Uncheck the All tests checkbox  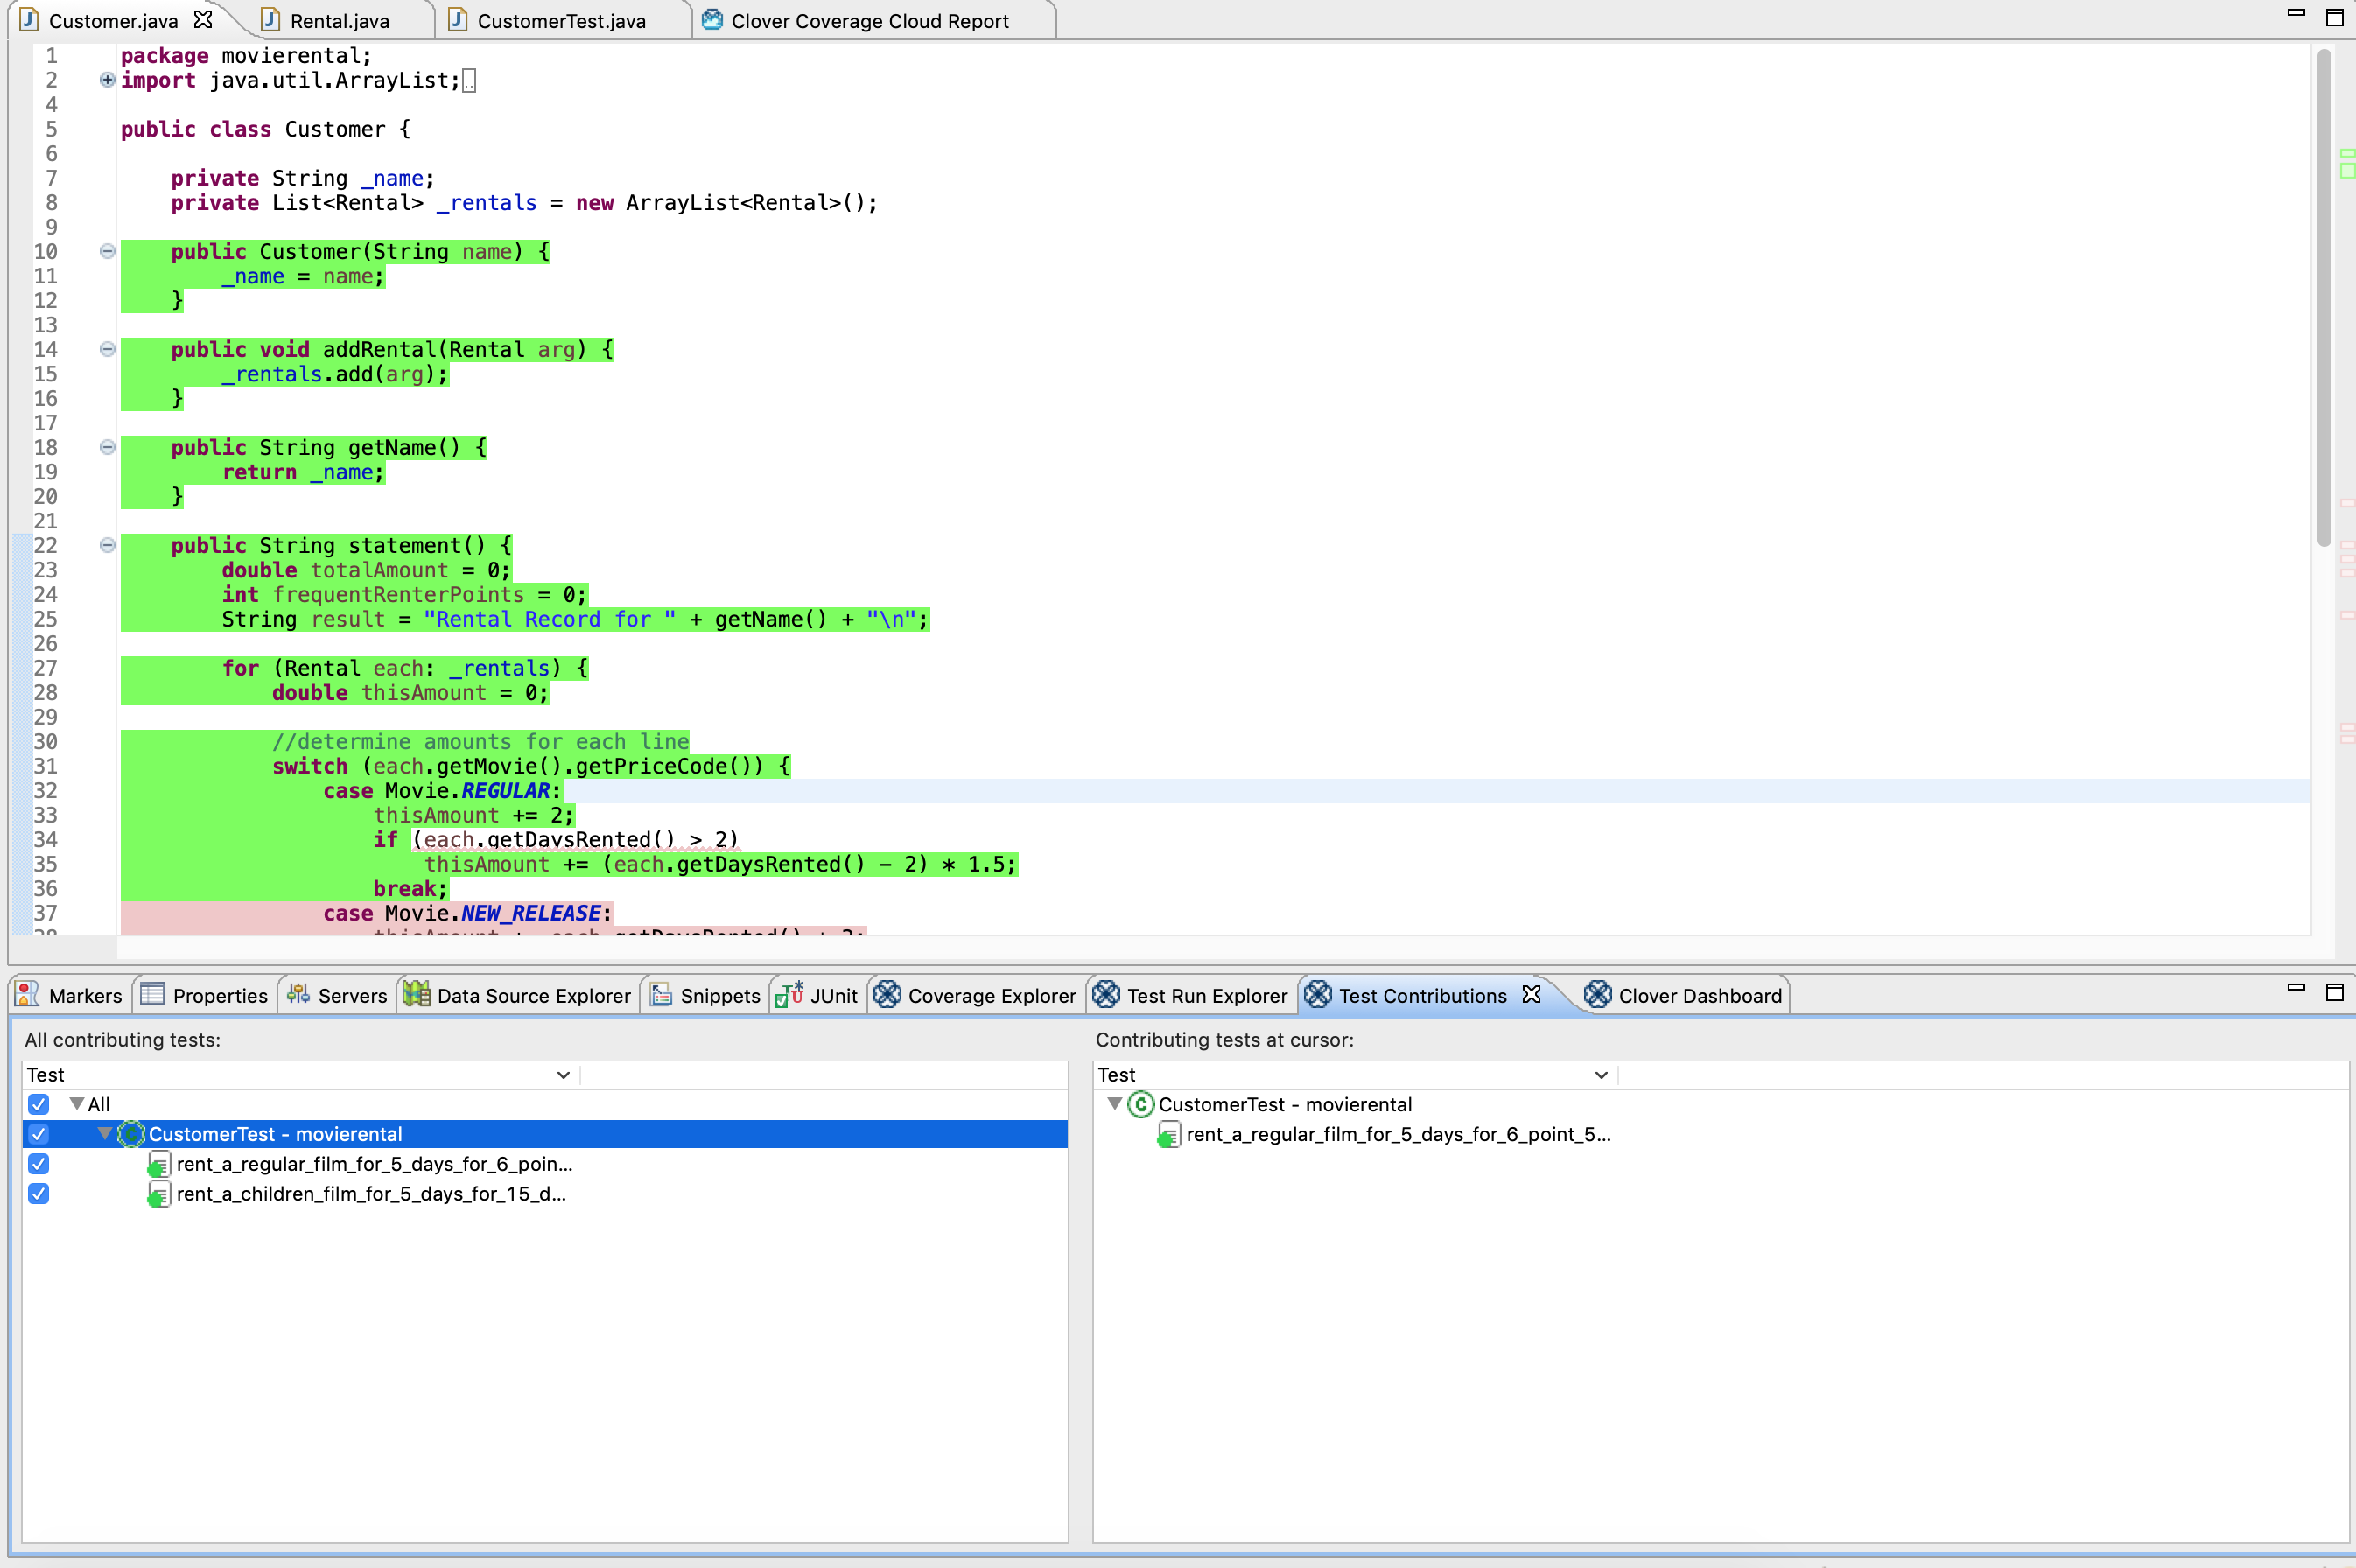[x=38, y=1104]
